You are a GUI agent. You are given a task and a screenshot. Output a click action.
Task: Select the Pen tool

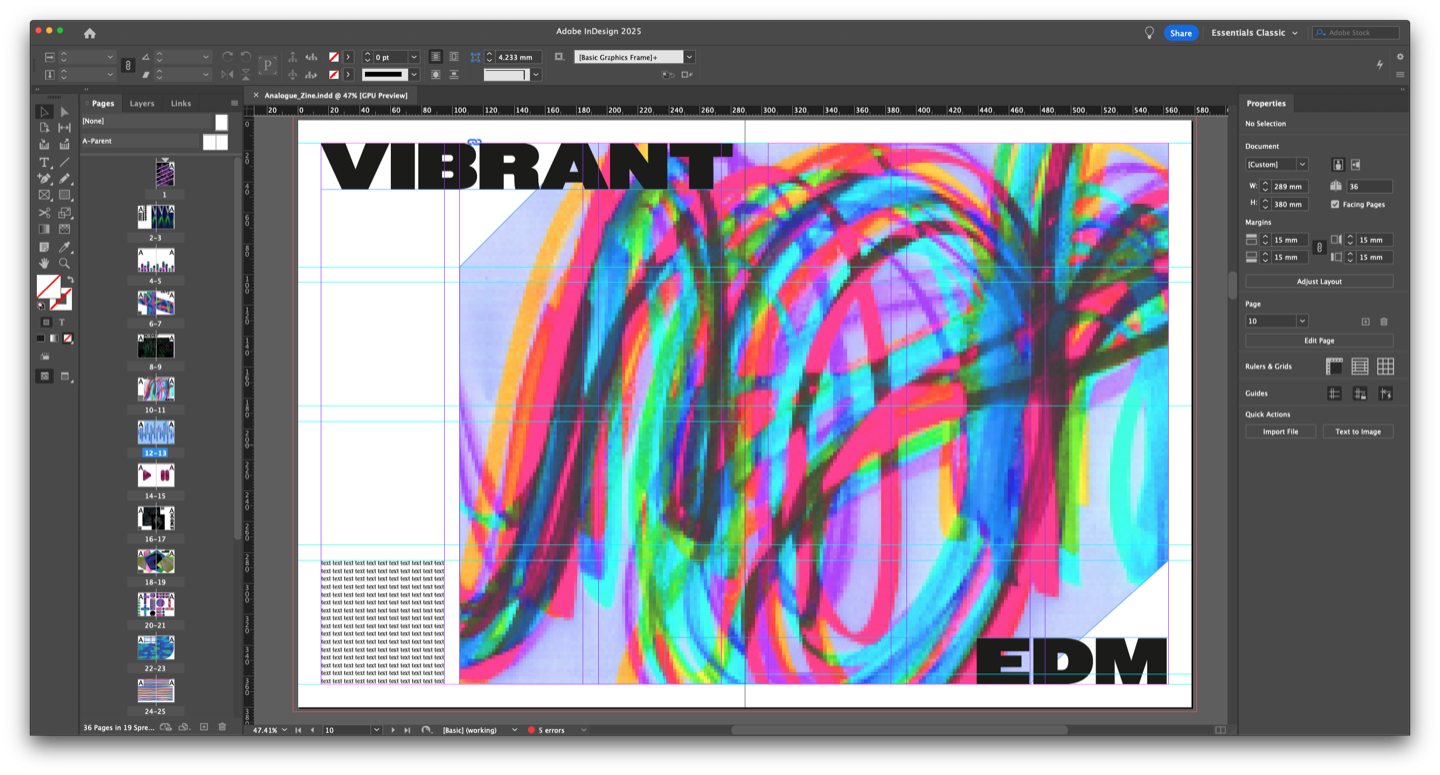pyautogui.click(x=44, y=179)
